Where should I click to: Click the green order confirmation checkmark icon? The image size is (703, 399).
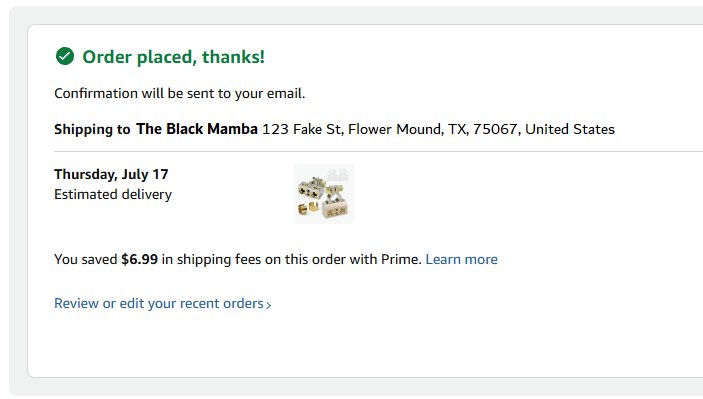coord(65,56)
